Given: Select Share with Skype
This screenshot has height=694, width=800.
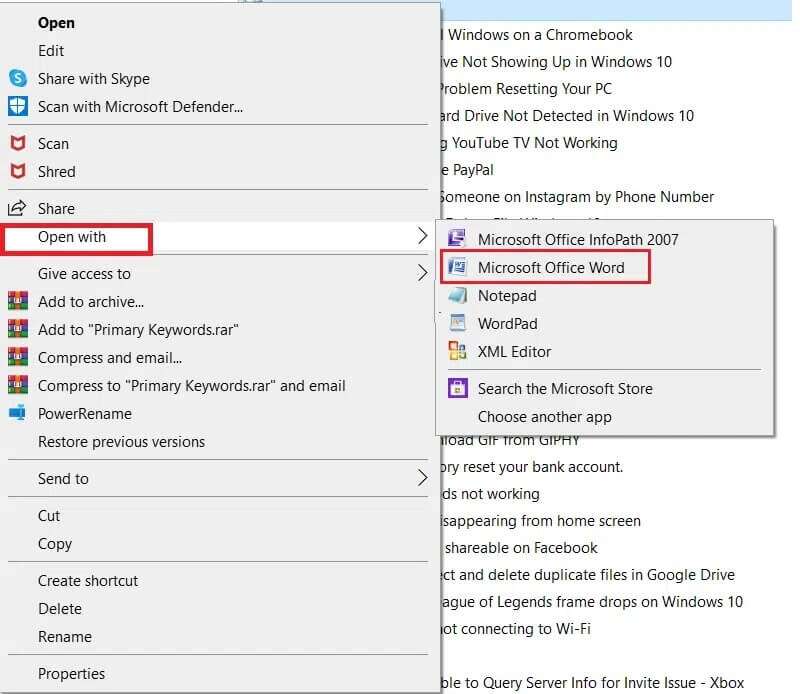Looking at the screenshot, I should coord(218,78).
